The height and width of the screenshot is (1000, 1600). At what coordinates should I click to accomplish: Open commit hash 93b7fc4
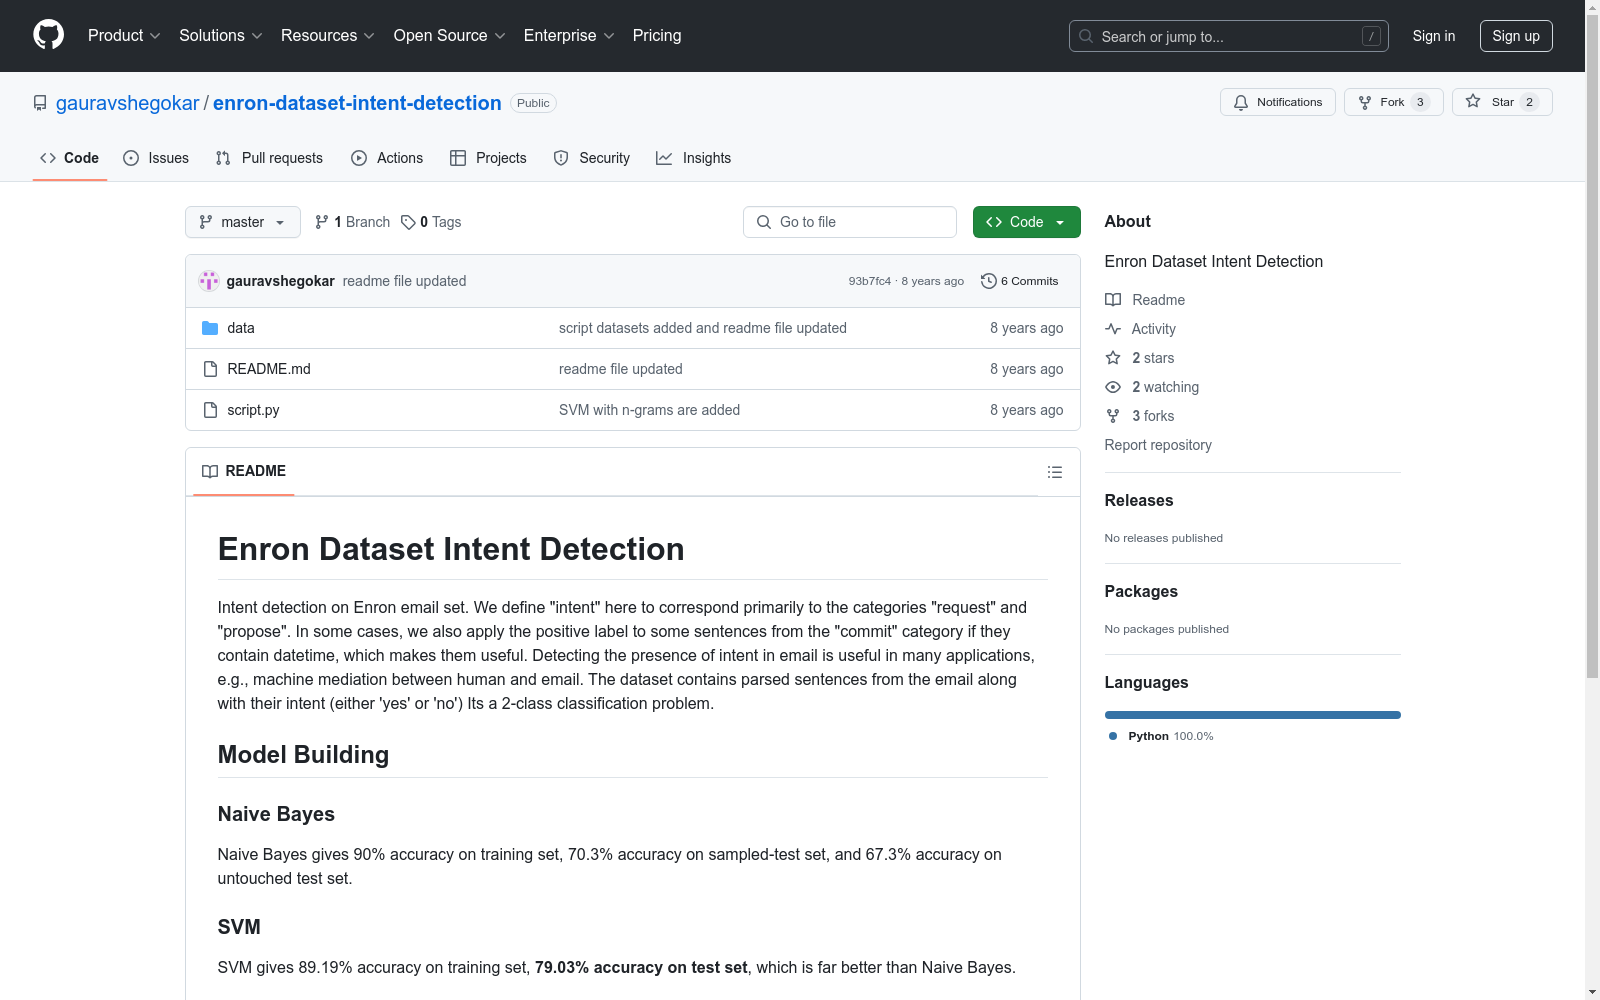pos(870,281)
